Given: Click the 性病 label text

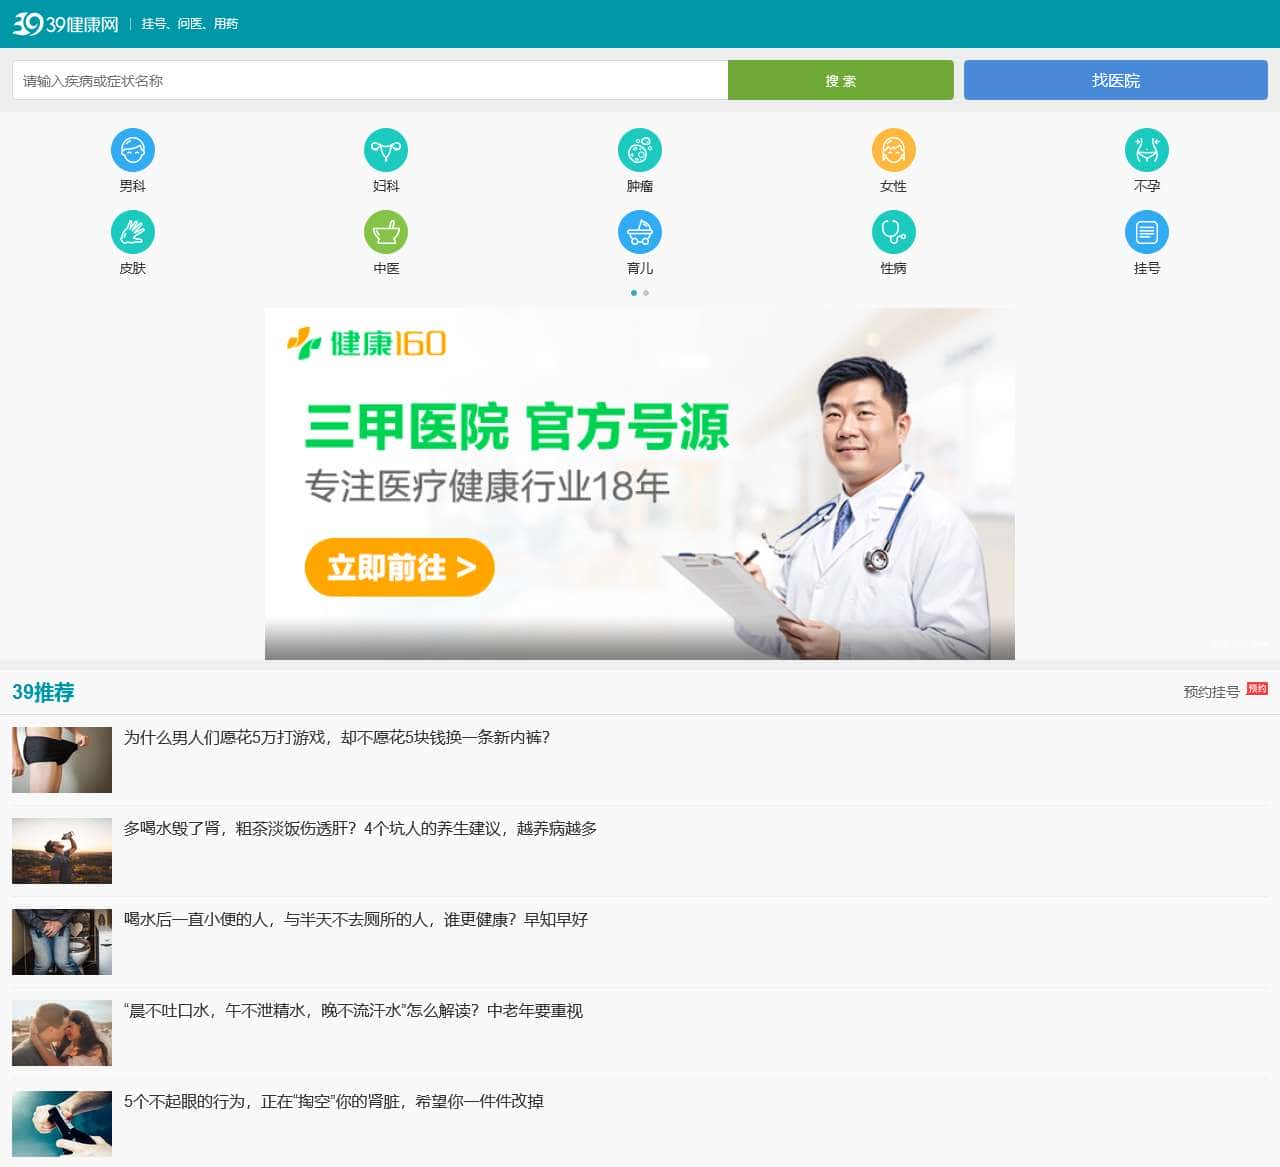Looking at the screenshot, I should (893, 268).
